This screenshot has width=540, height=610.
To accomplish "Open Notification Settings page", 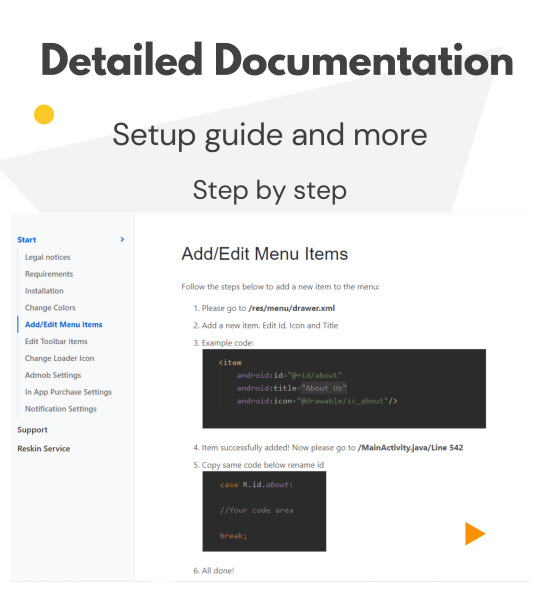I will 61,408.
